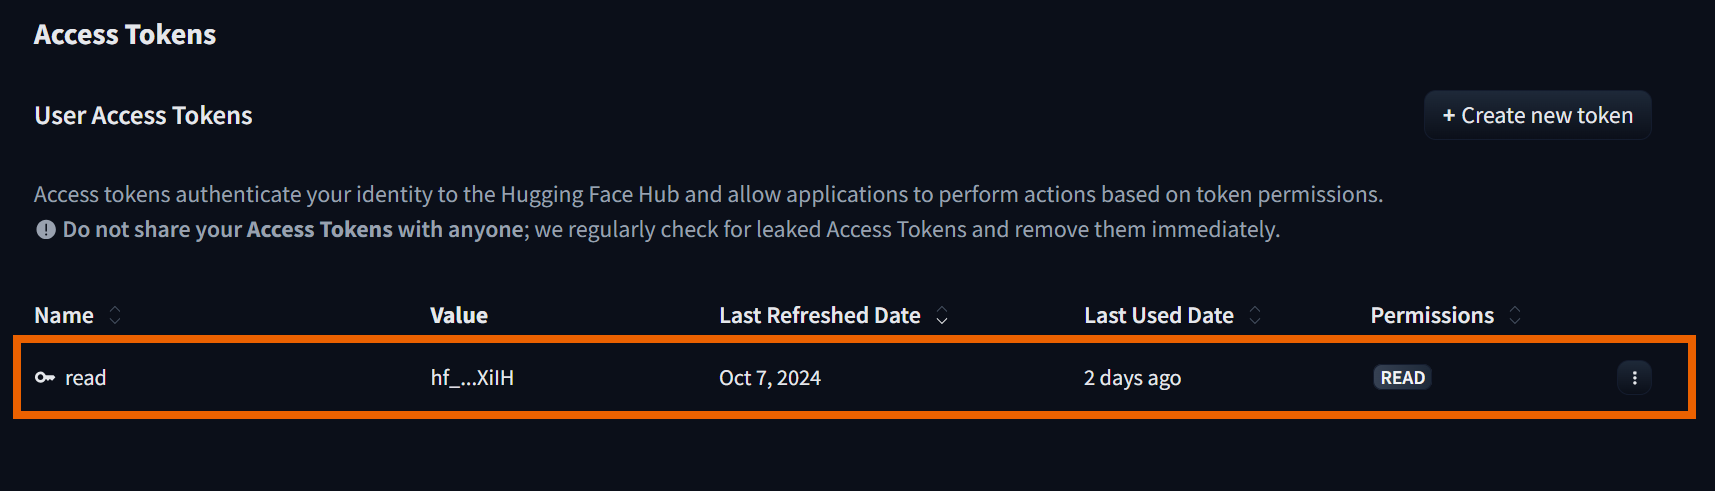Click the hf_...XilH token value
This screenshot has width=1715, height=491.
coord(472,378)
